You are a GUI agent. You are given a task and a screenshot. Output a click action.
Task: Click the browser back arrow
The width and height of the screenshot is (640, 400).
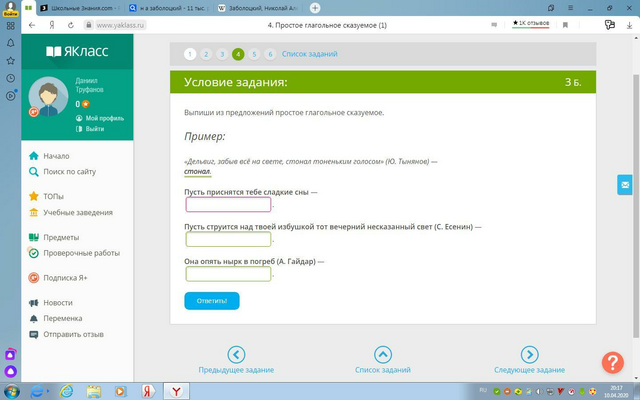click(x=32, y=25)
